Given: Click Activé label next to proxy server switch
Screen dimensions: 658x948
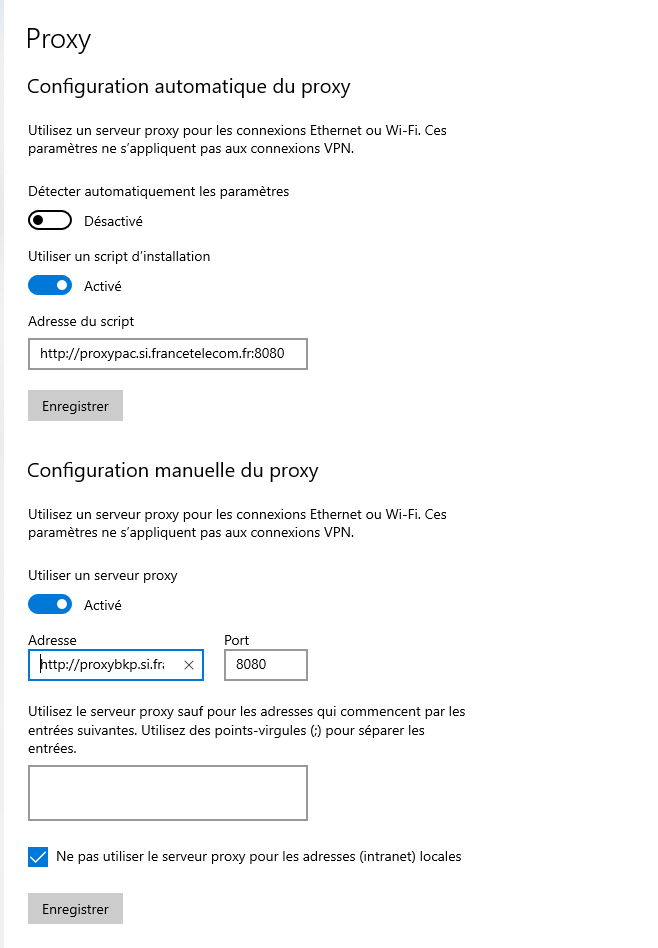Looking at the screenshot, I should pos(103,605).
